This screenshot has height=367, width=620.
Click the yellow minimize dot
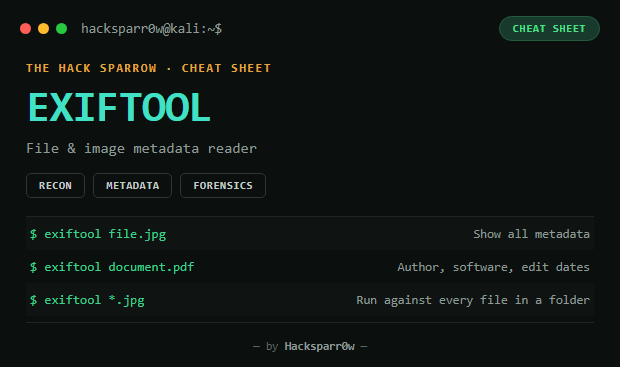(43, 28)
